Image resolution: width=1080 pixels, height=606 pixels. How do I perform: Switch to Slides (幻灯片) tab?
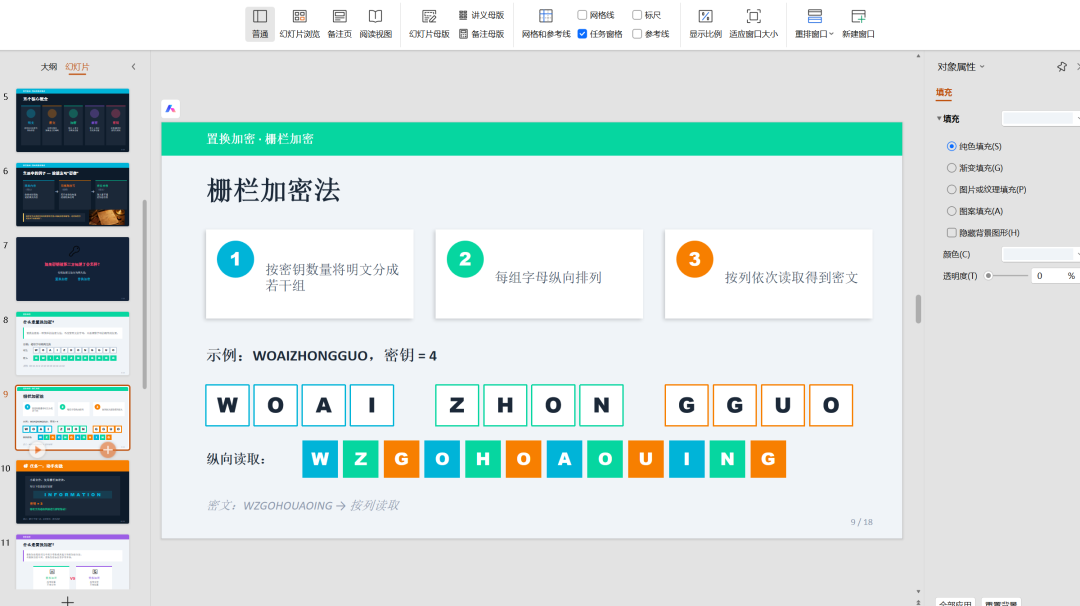click(77, 67)
